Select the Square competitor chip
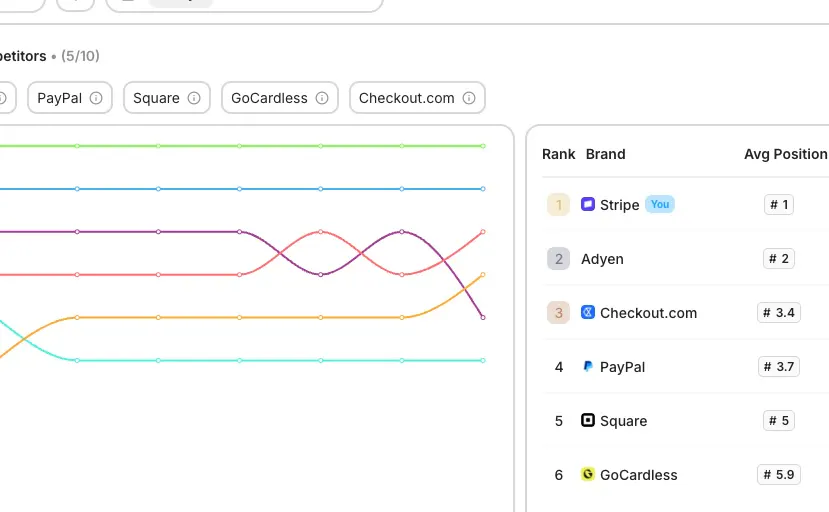Image resolution: width=829 pixels, height=512 pixels. pyautogui.click(x=167, y=98)
